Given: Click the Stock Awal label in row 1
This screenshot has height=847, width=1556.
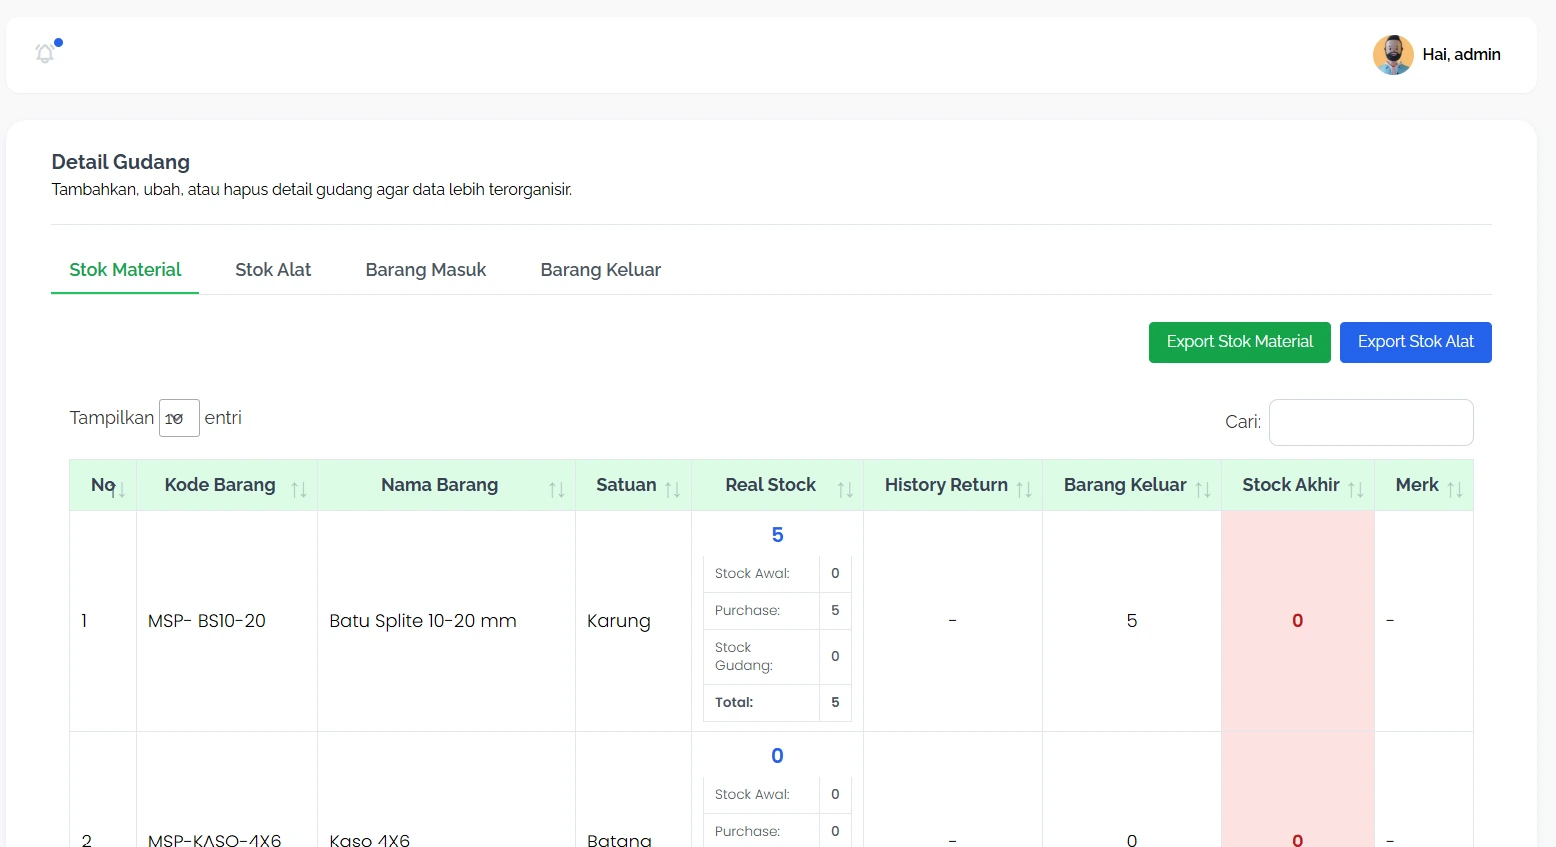Looking at the screenshot, I should point(752,574).
